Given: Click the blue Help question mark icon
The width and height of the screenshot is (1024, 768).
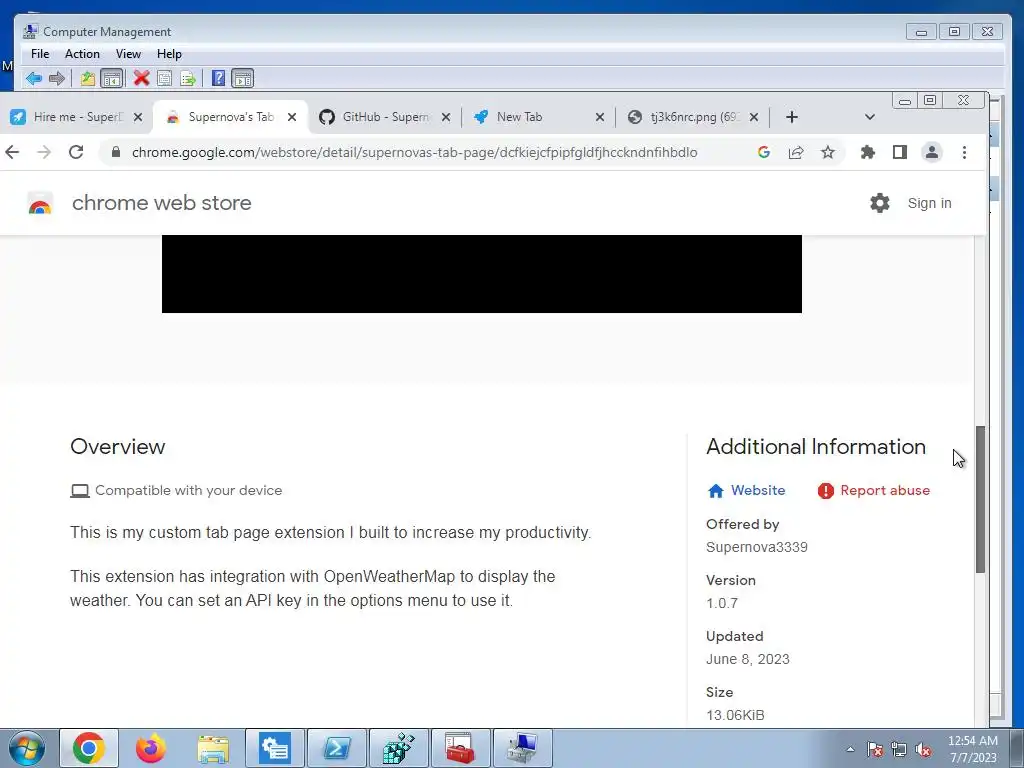Looking at the screenshot, I should coord(219,79).
